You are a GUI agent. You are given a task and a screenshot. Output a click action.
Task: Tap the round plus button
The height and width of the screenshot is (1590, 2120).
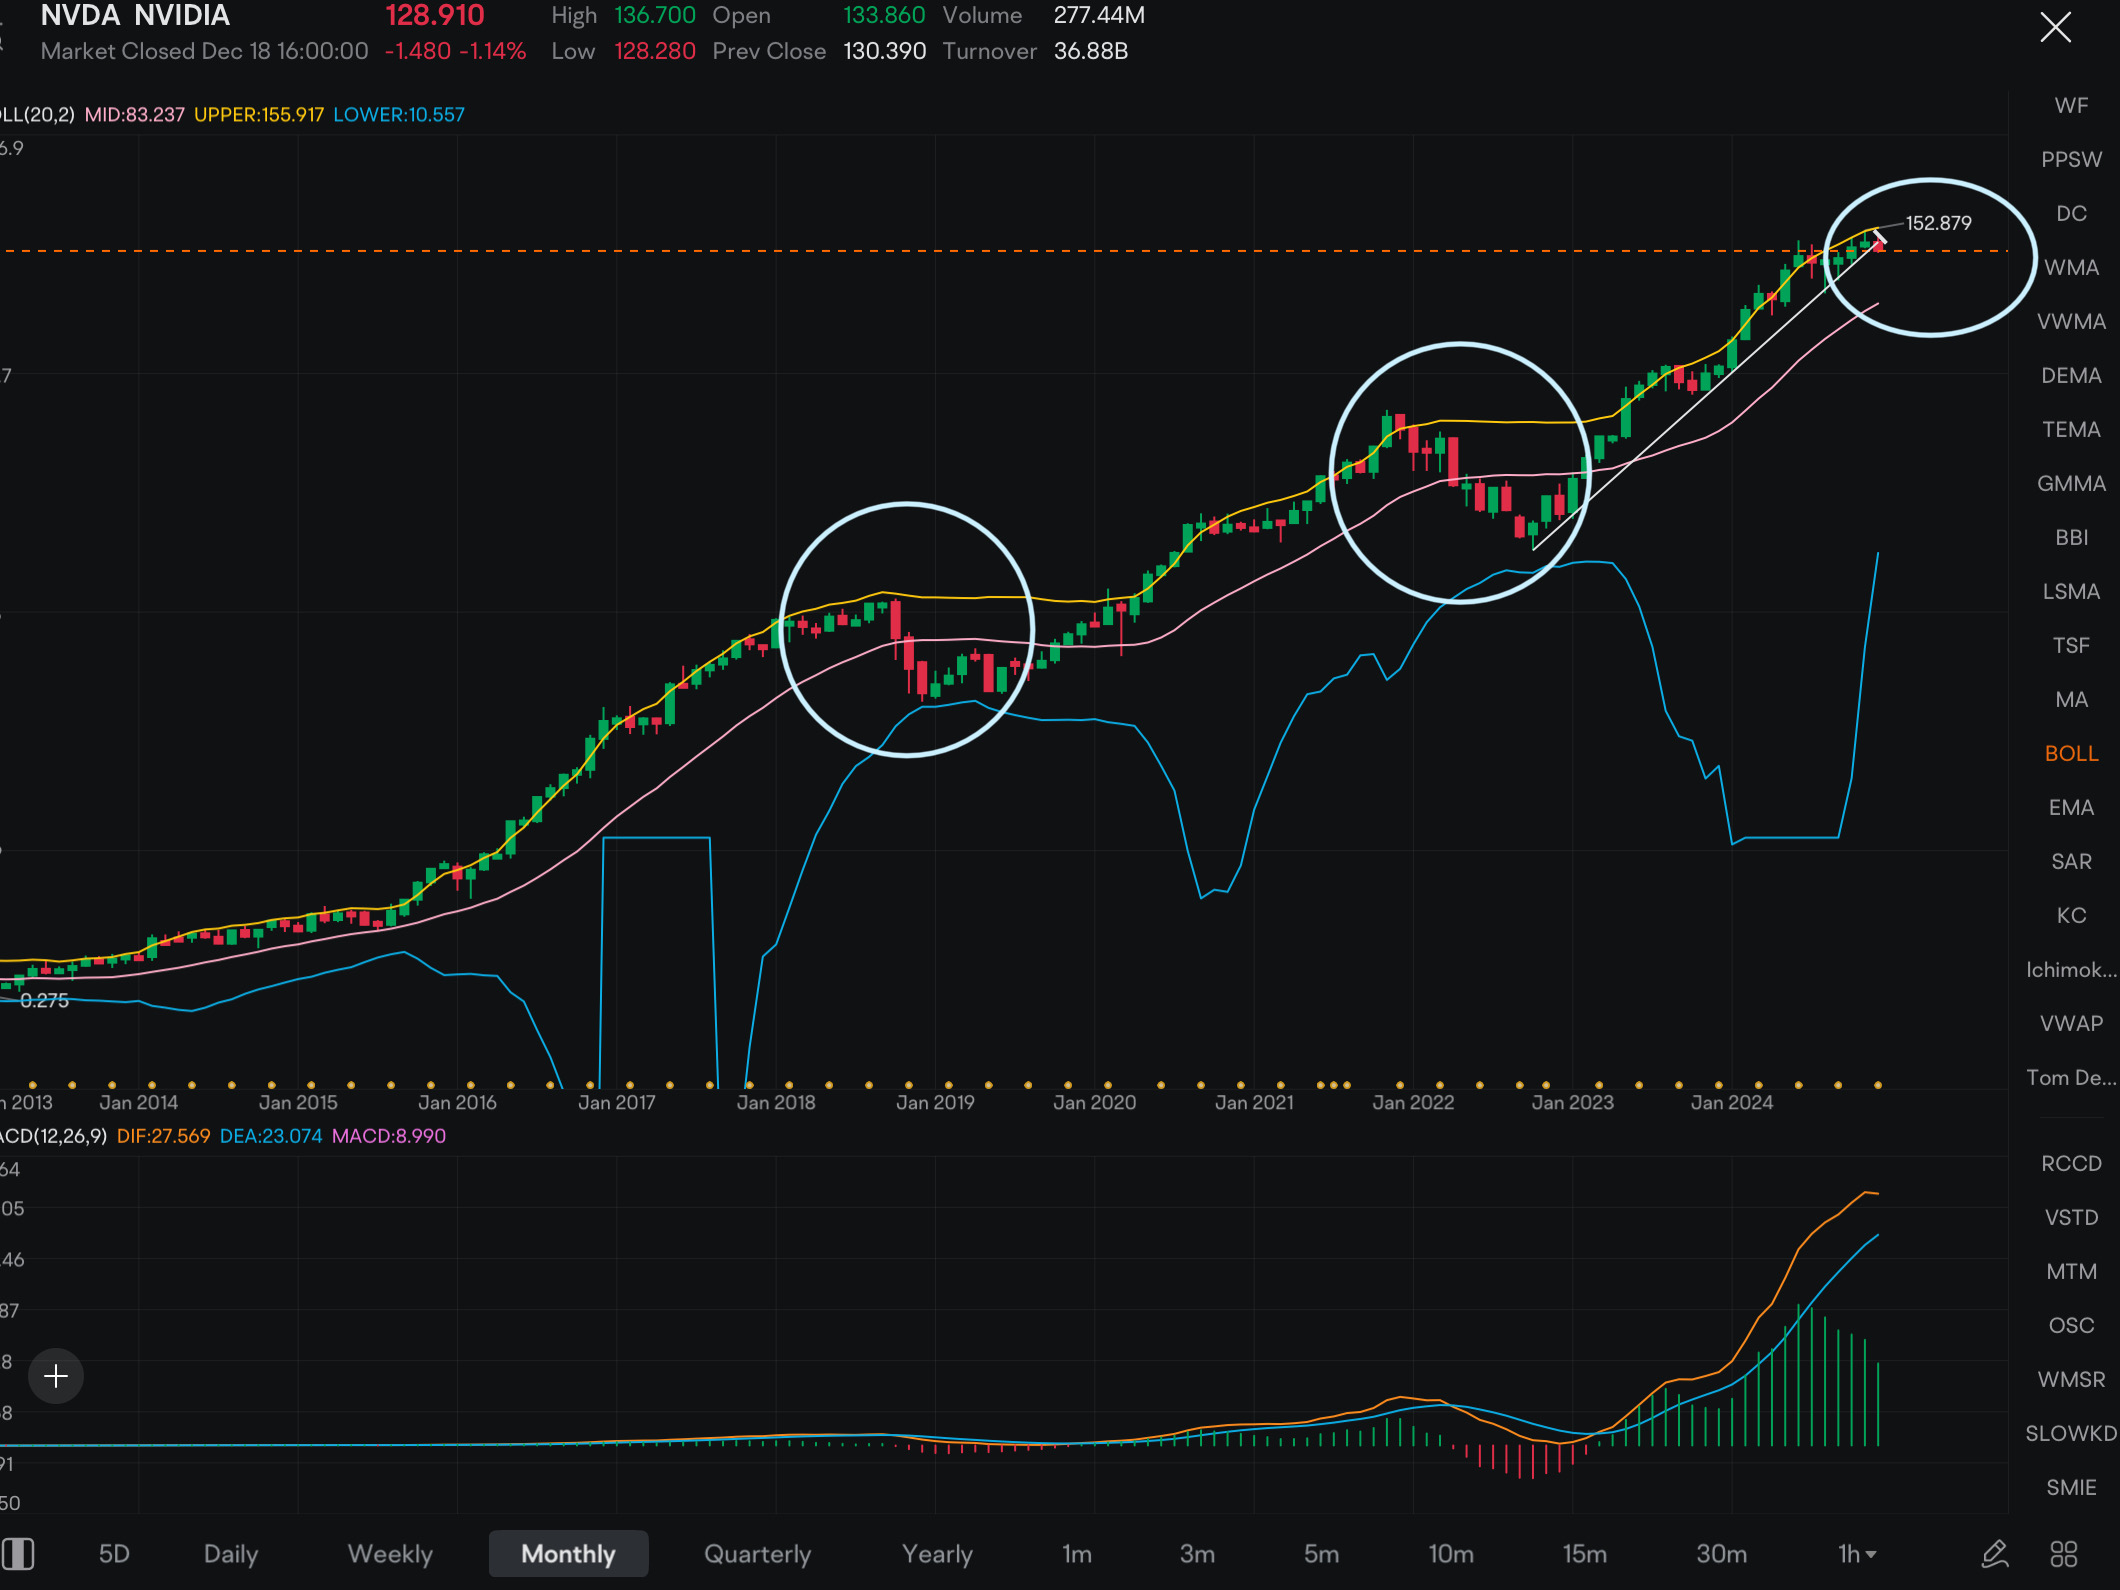click(56, 1376)
